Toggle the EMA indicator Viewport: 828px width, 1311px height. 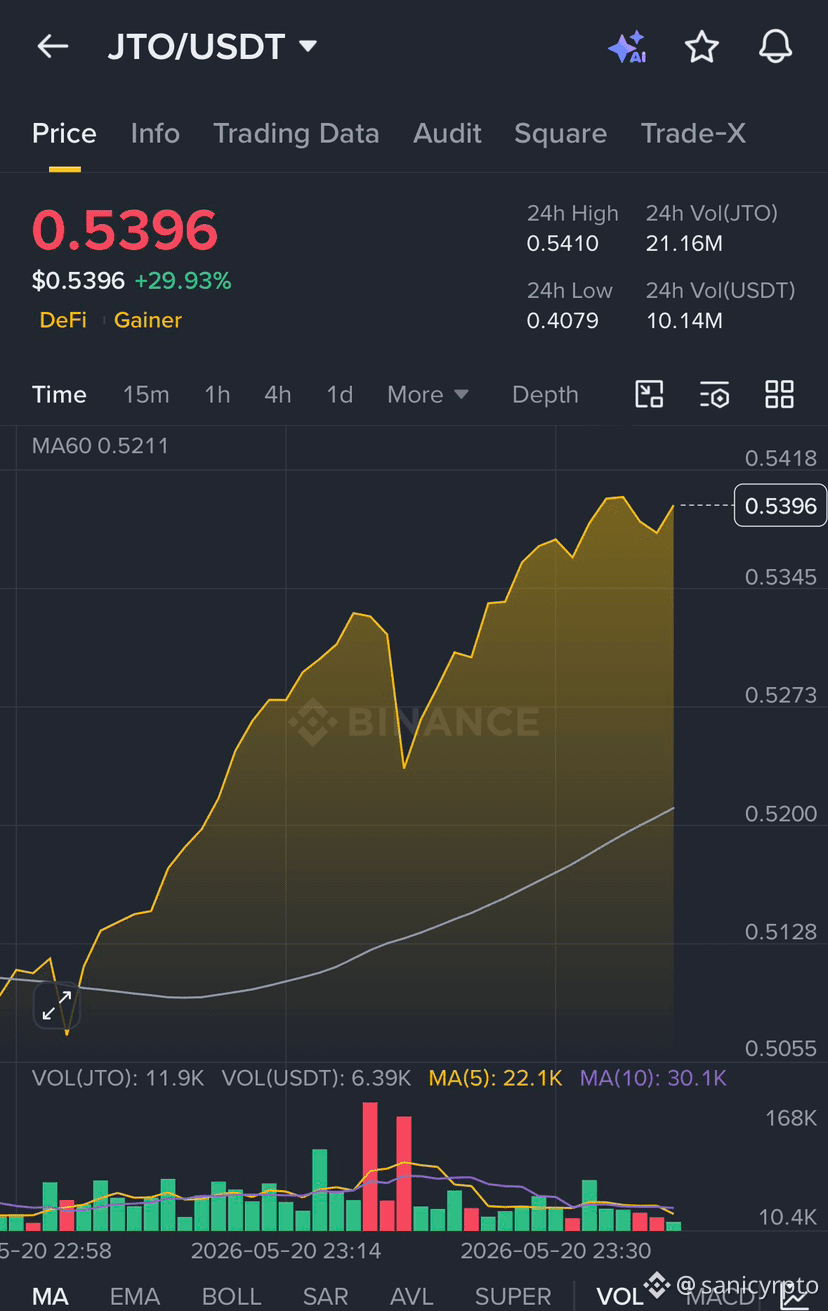tap(135, 1297)
